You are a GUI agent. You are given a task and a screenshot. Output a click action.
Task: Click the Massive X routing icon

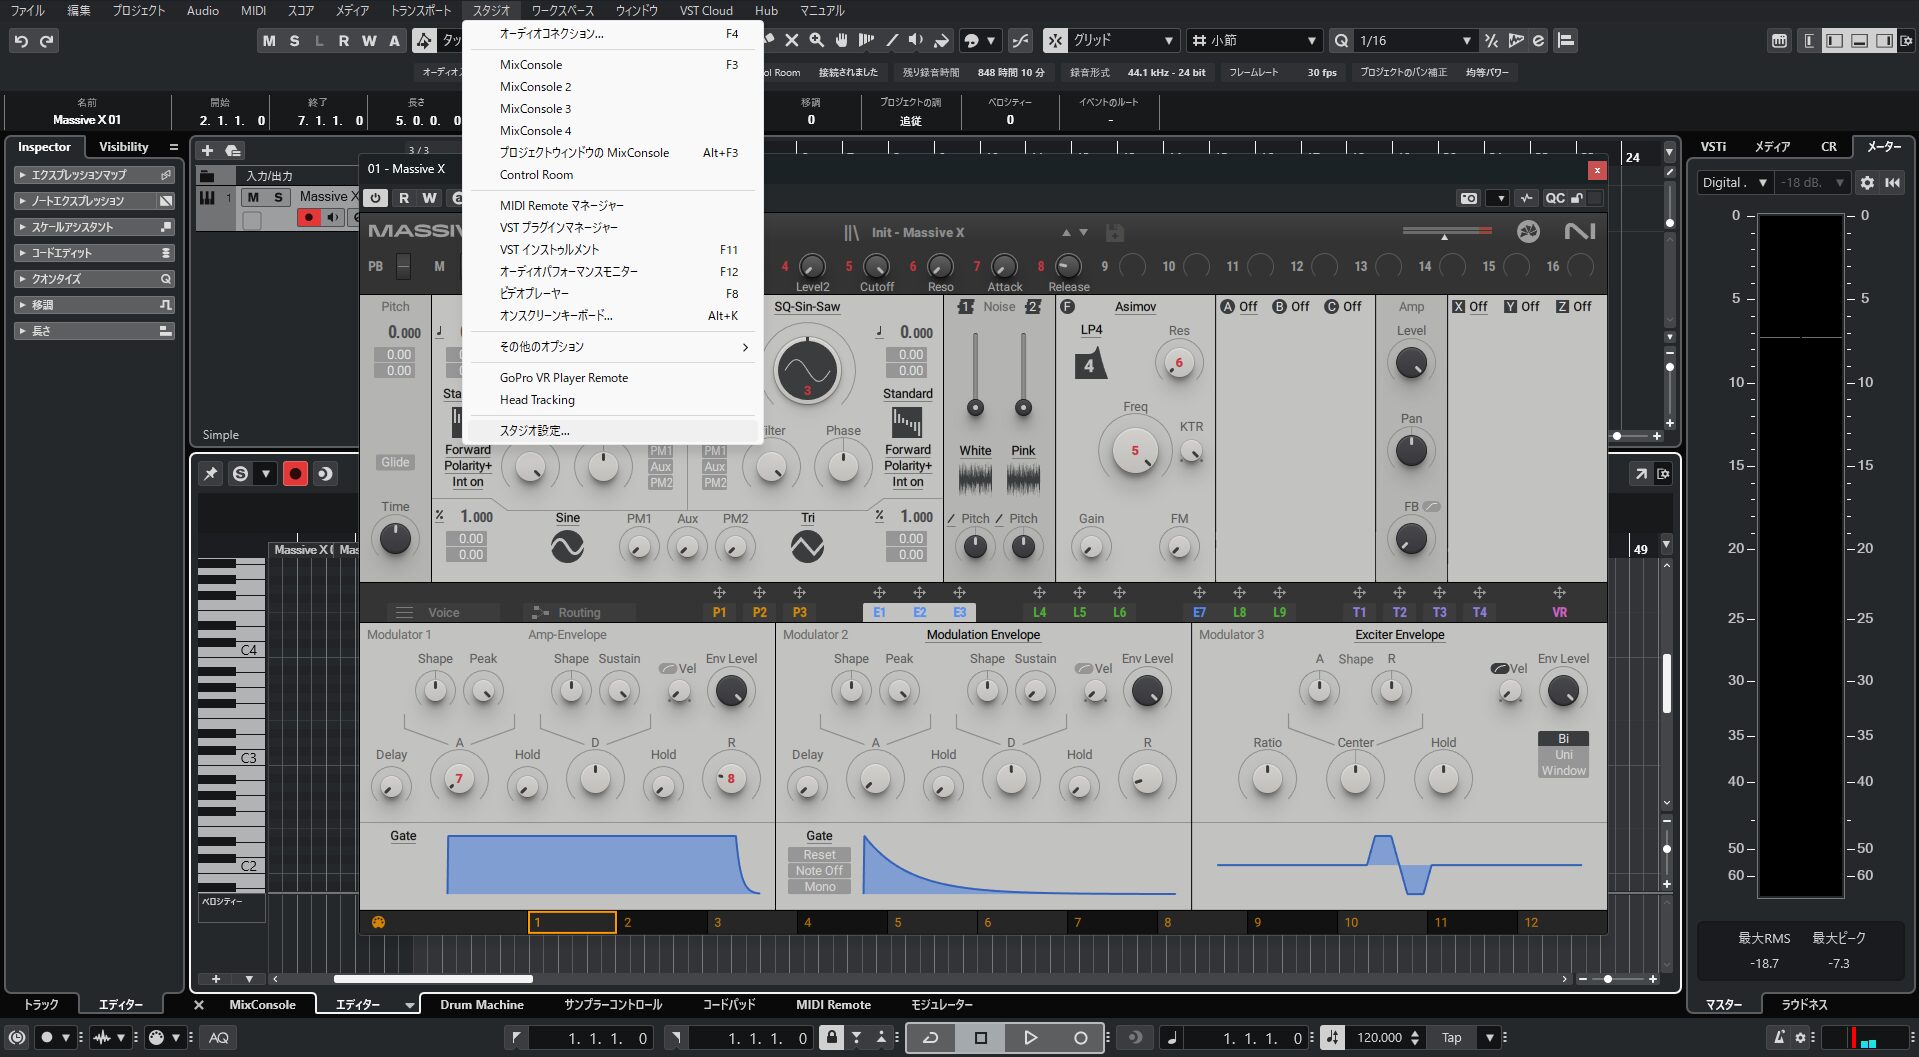[541, 612]
